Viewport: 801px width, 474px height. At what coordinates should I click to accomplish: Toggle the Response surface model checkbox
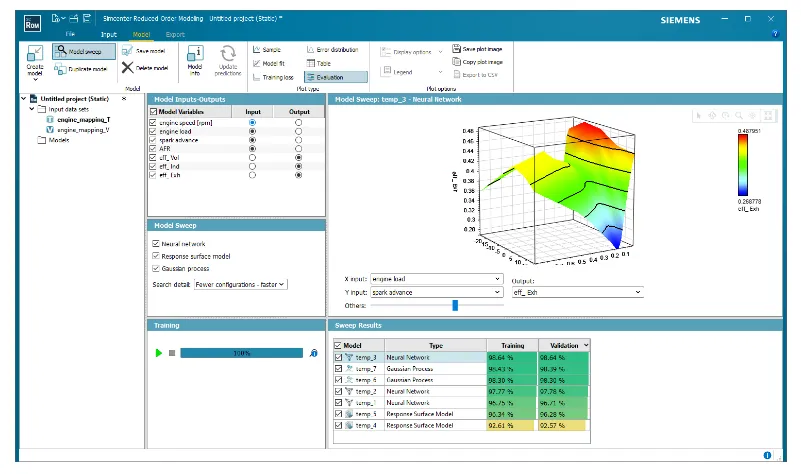[x=156, y=256]
